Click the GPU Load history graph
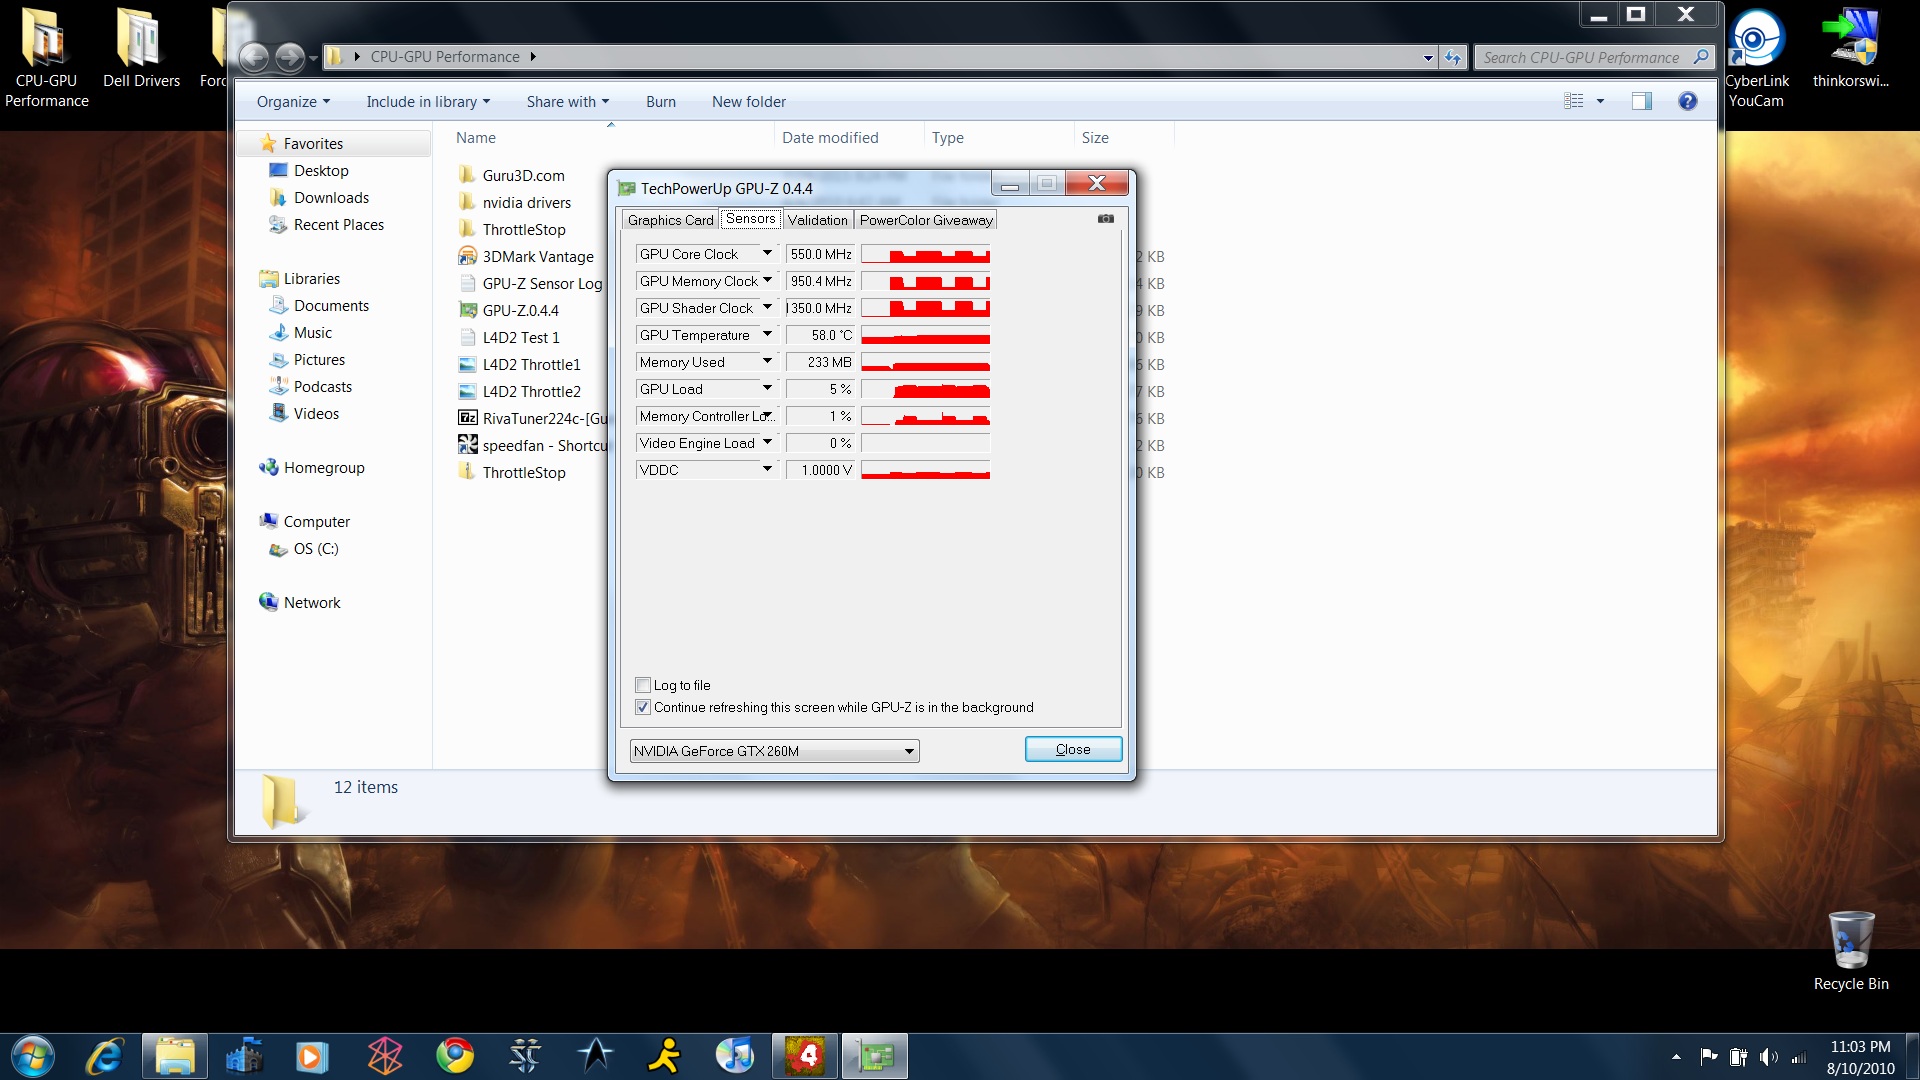Viewport: 1920px width, 1080px height. coord(925,389)
